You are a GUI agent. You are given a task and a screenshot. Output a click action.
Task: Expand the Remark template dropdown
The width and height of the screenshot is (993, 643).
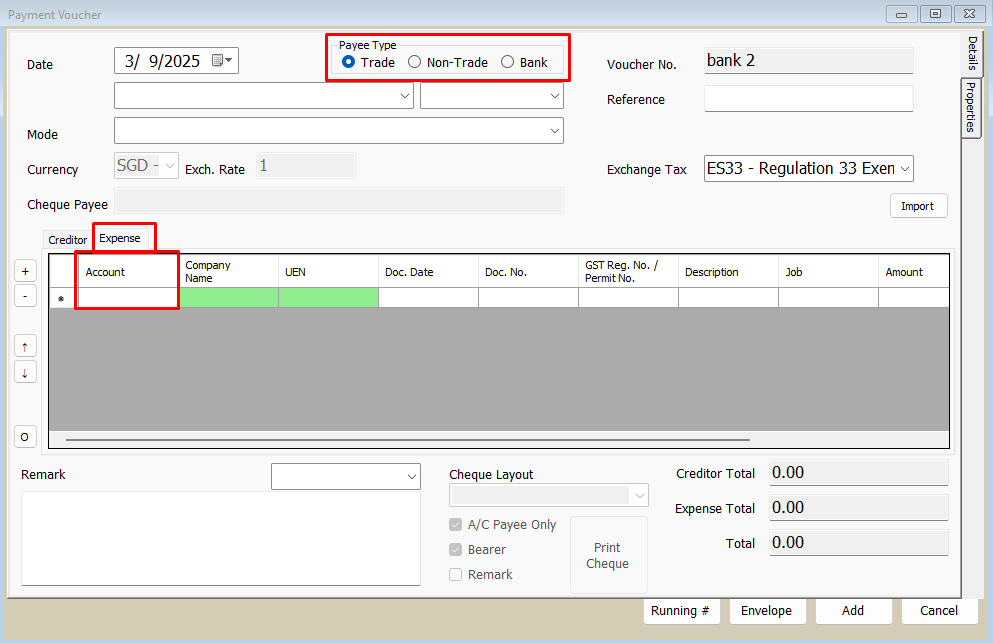coord(412,477)
